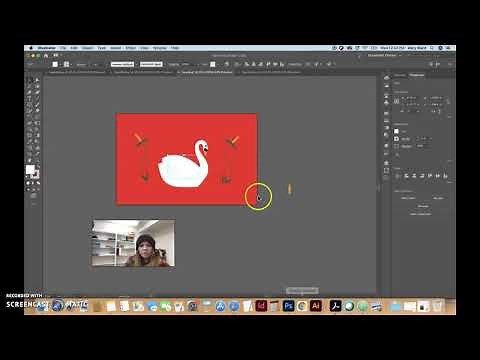Click the toolbar Fill color box
This screenshot has width=480, height=360.
(x=30, y=170)
